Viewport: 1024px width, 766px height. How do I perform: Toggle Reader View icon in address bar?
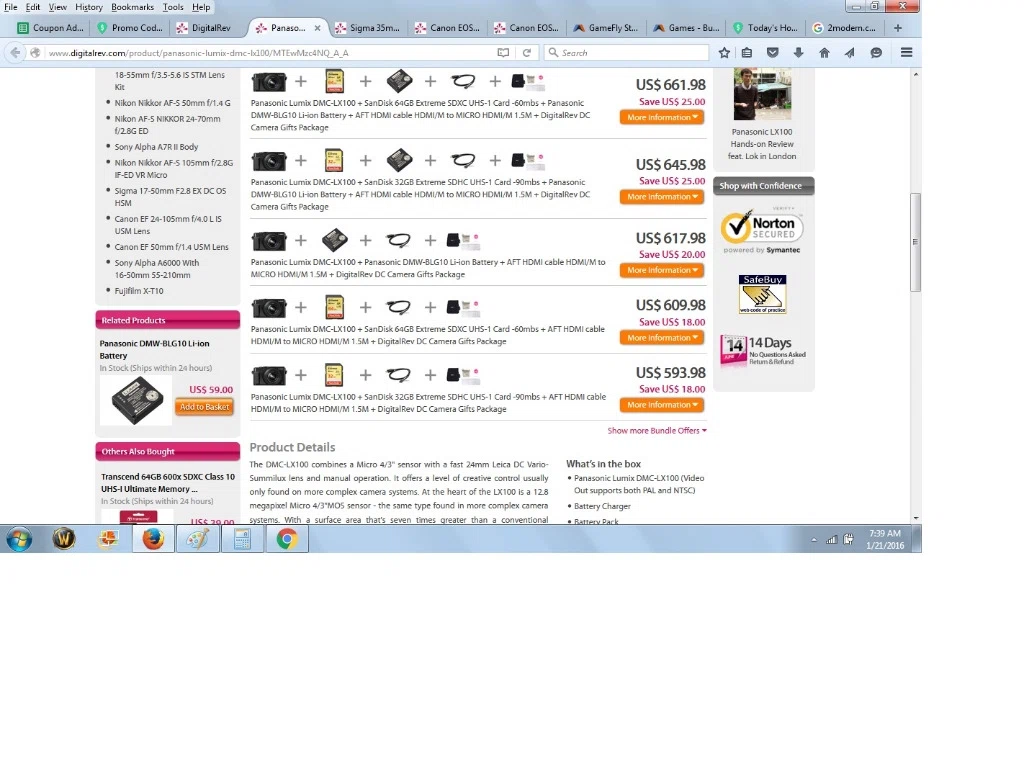click(x=503, y=53)
